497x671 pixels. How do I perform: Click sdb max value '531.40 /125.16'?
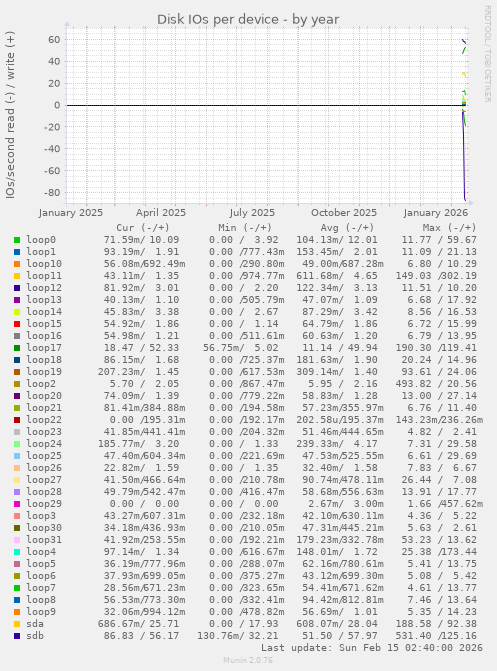(x=436, y=636)
